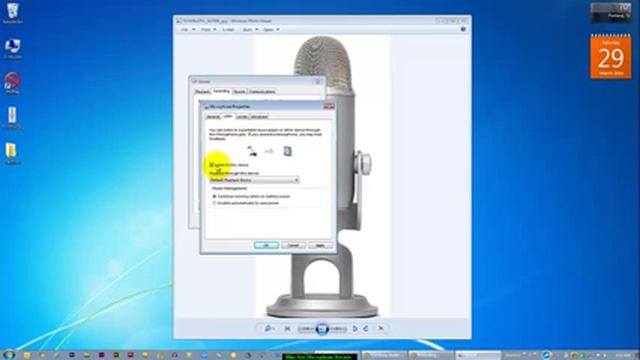This screenshot has height=360, width=640.
Task: Open the Communications tab in the Sound window
Action: coord(262,91)
